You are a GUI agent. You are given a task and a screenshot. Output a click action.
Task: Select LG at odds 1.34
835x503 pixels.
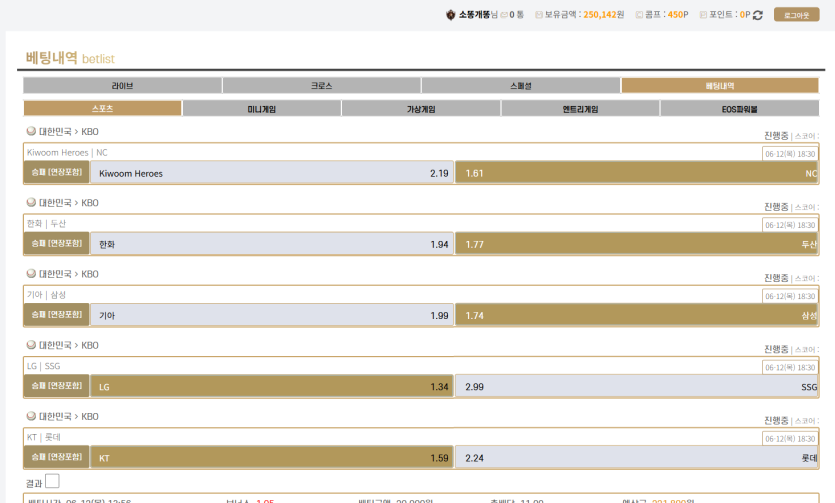pos(272,386)
